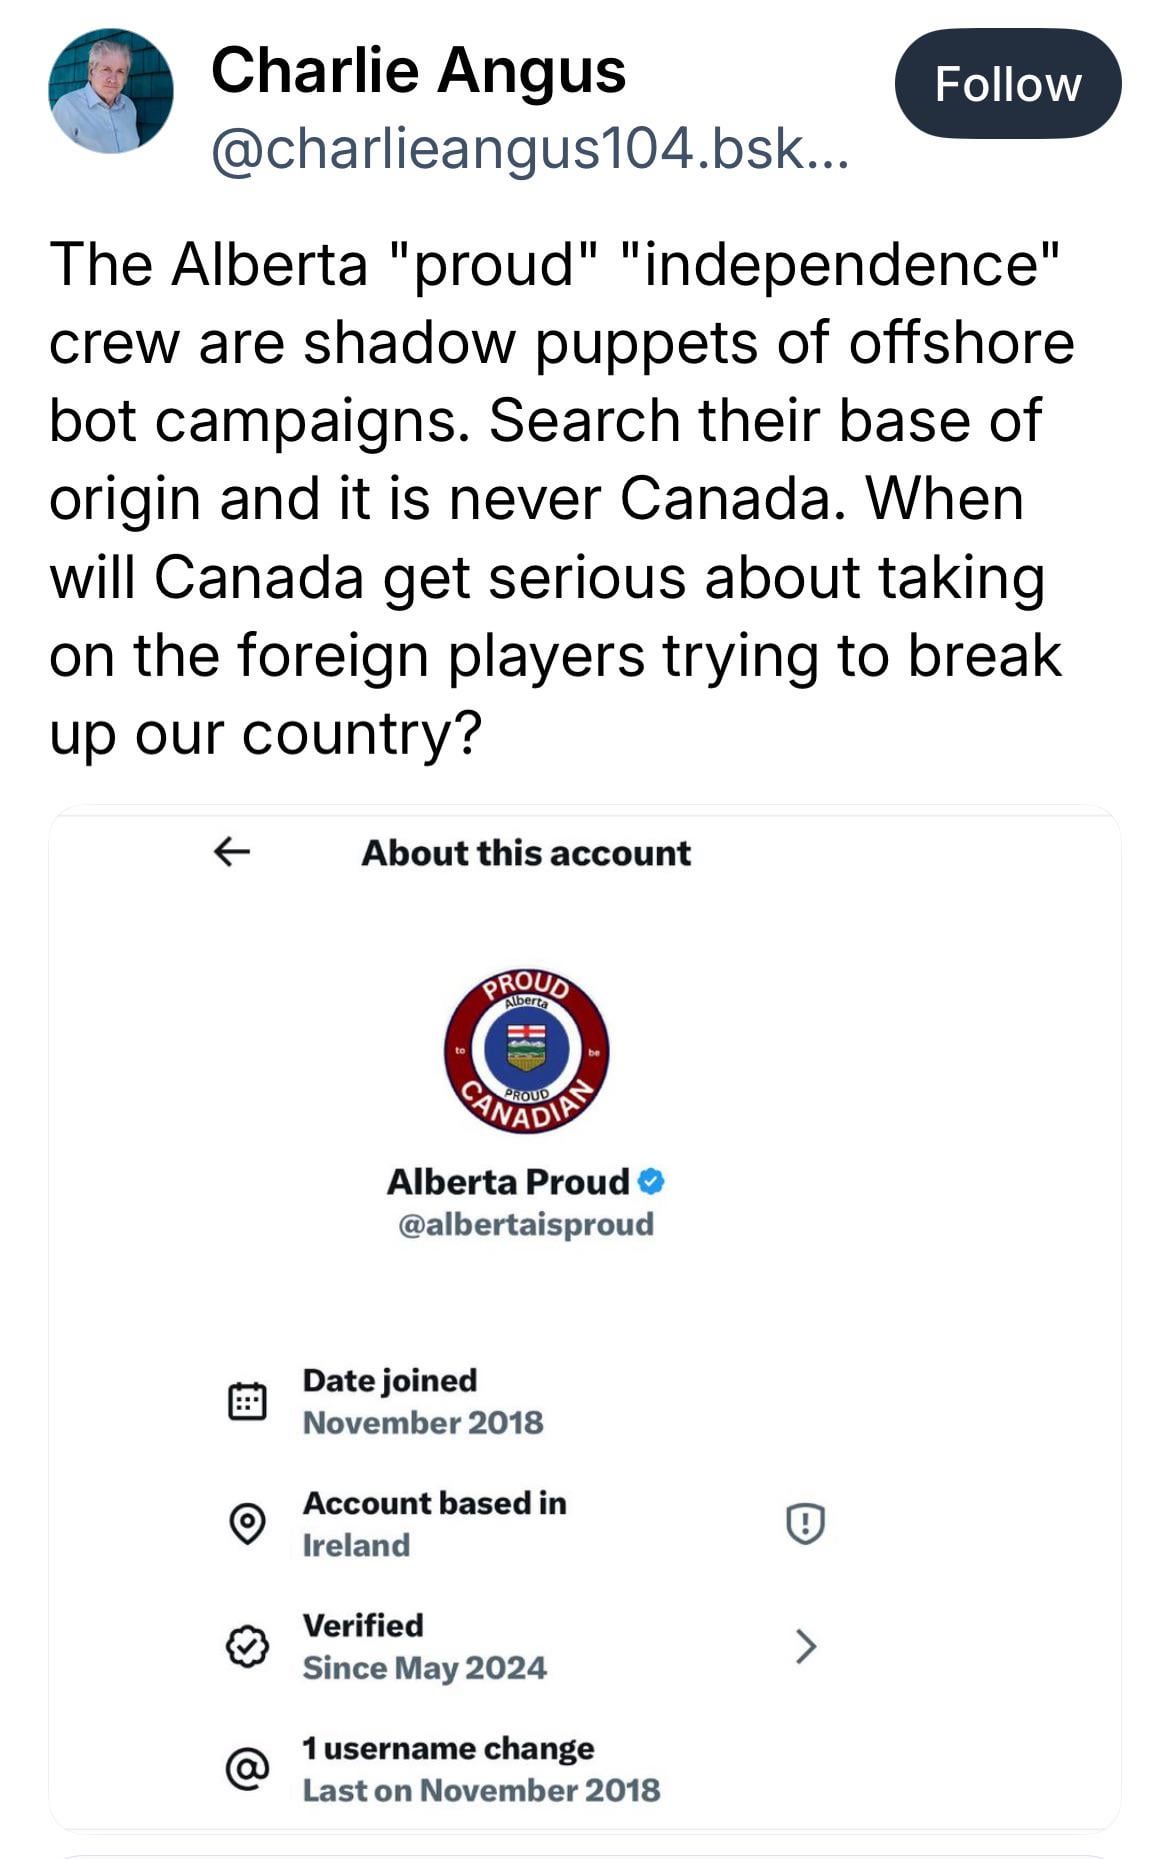Open the Verified Since May 2024 row
The width and height of the screenshot is (1170, 1859).
[425, 1646]
